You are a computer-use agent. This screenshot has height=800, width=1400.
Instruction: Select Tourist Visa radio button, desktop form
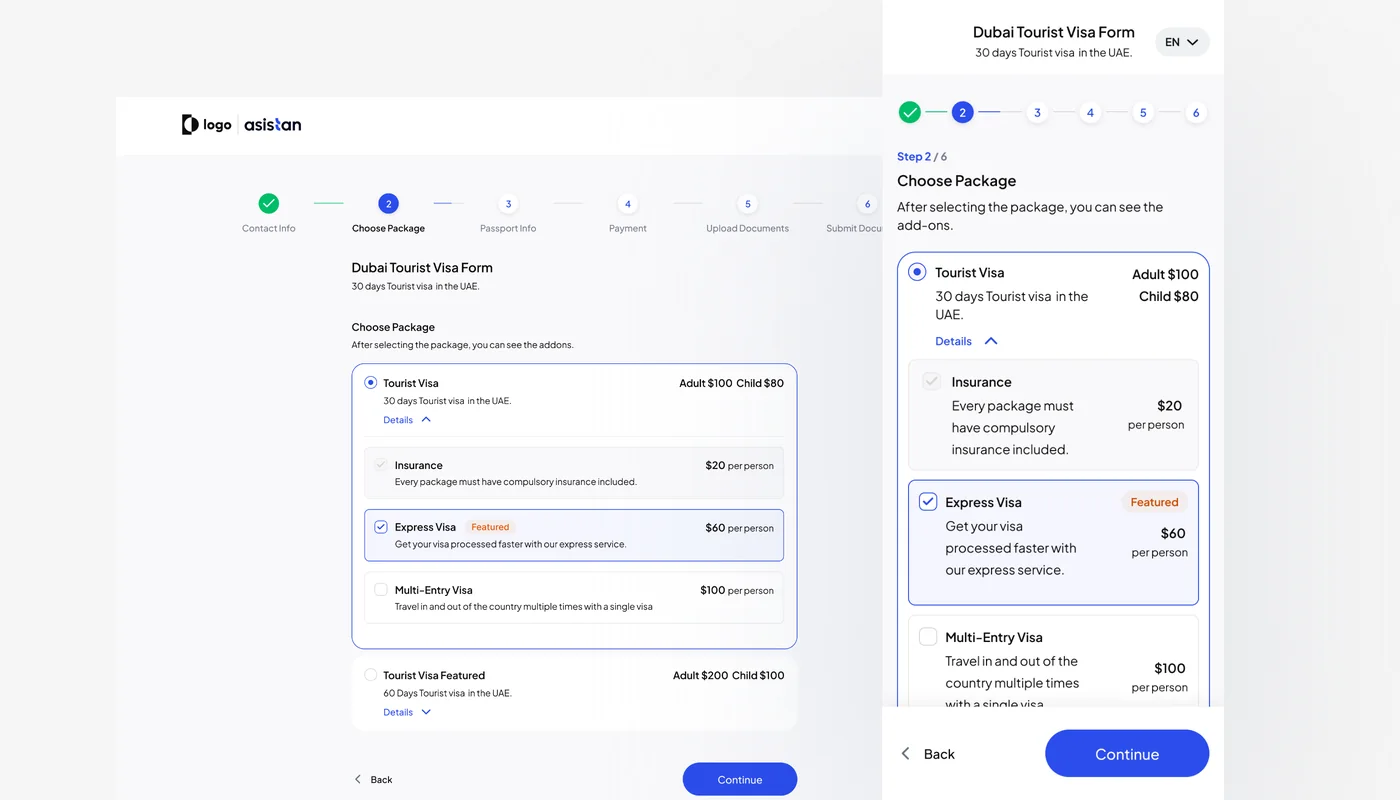pos(371,383)
